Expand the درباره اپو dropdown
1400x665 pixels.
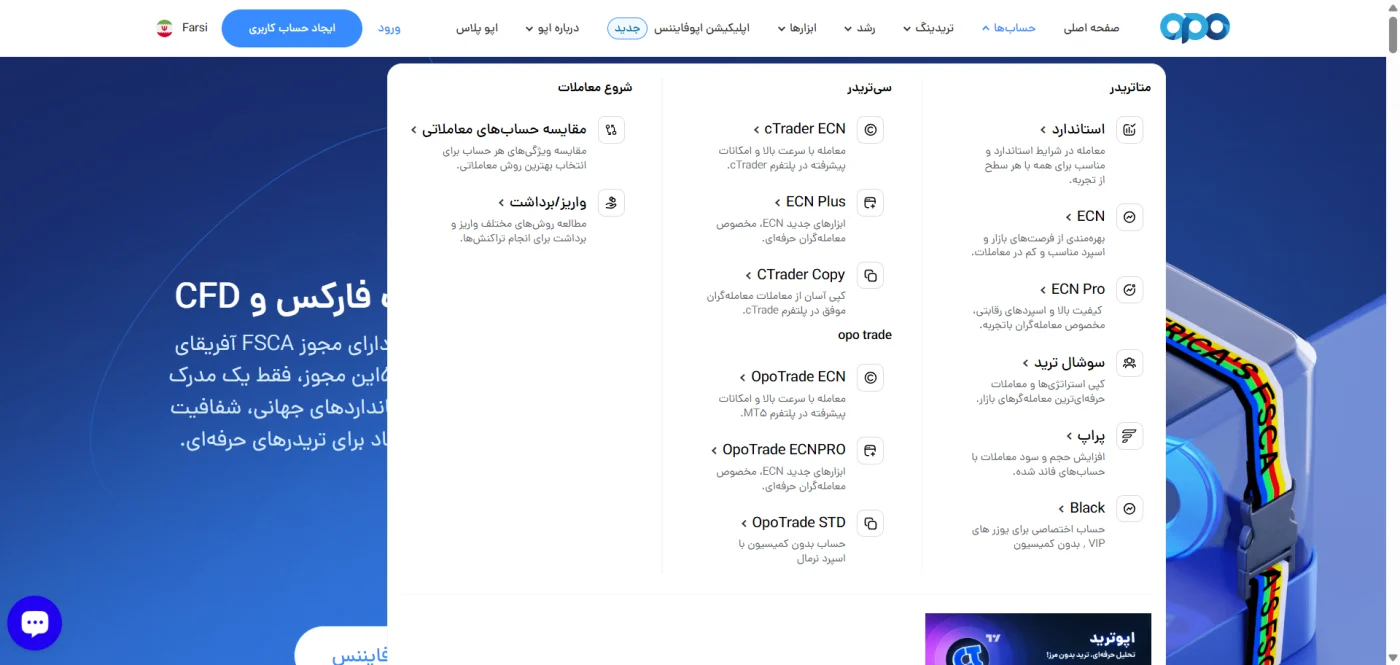pos(553,28)
